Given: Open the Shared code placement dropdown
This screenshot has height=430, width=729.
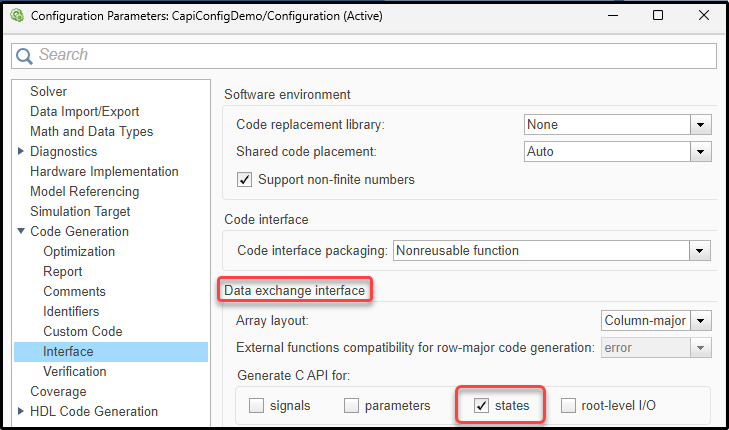Looking at the screenshot, I should click(700, 152).
